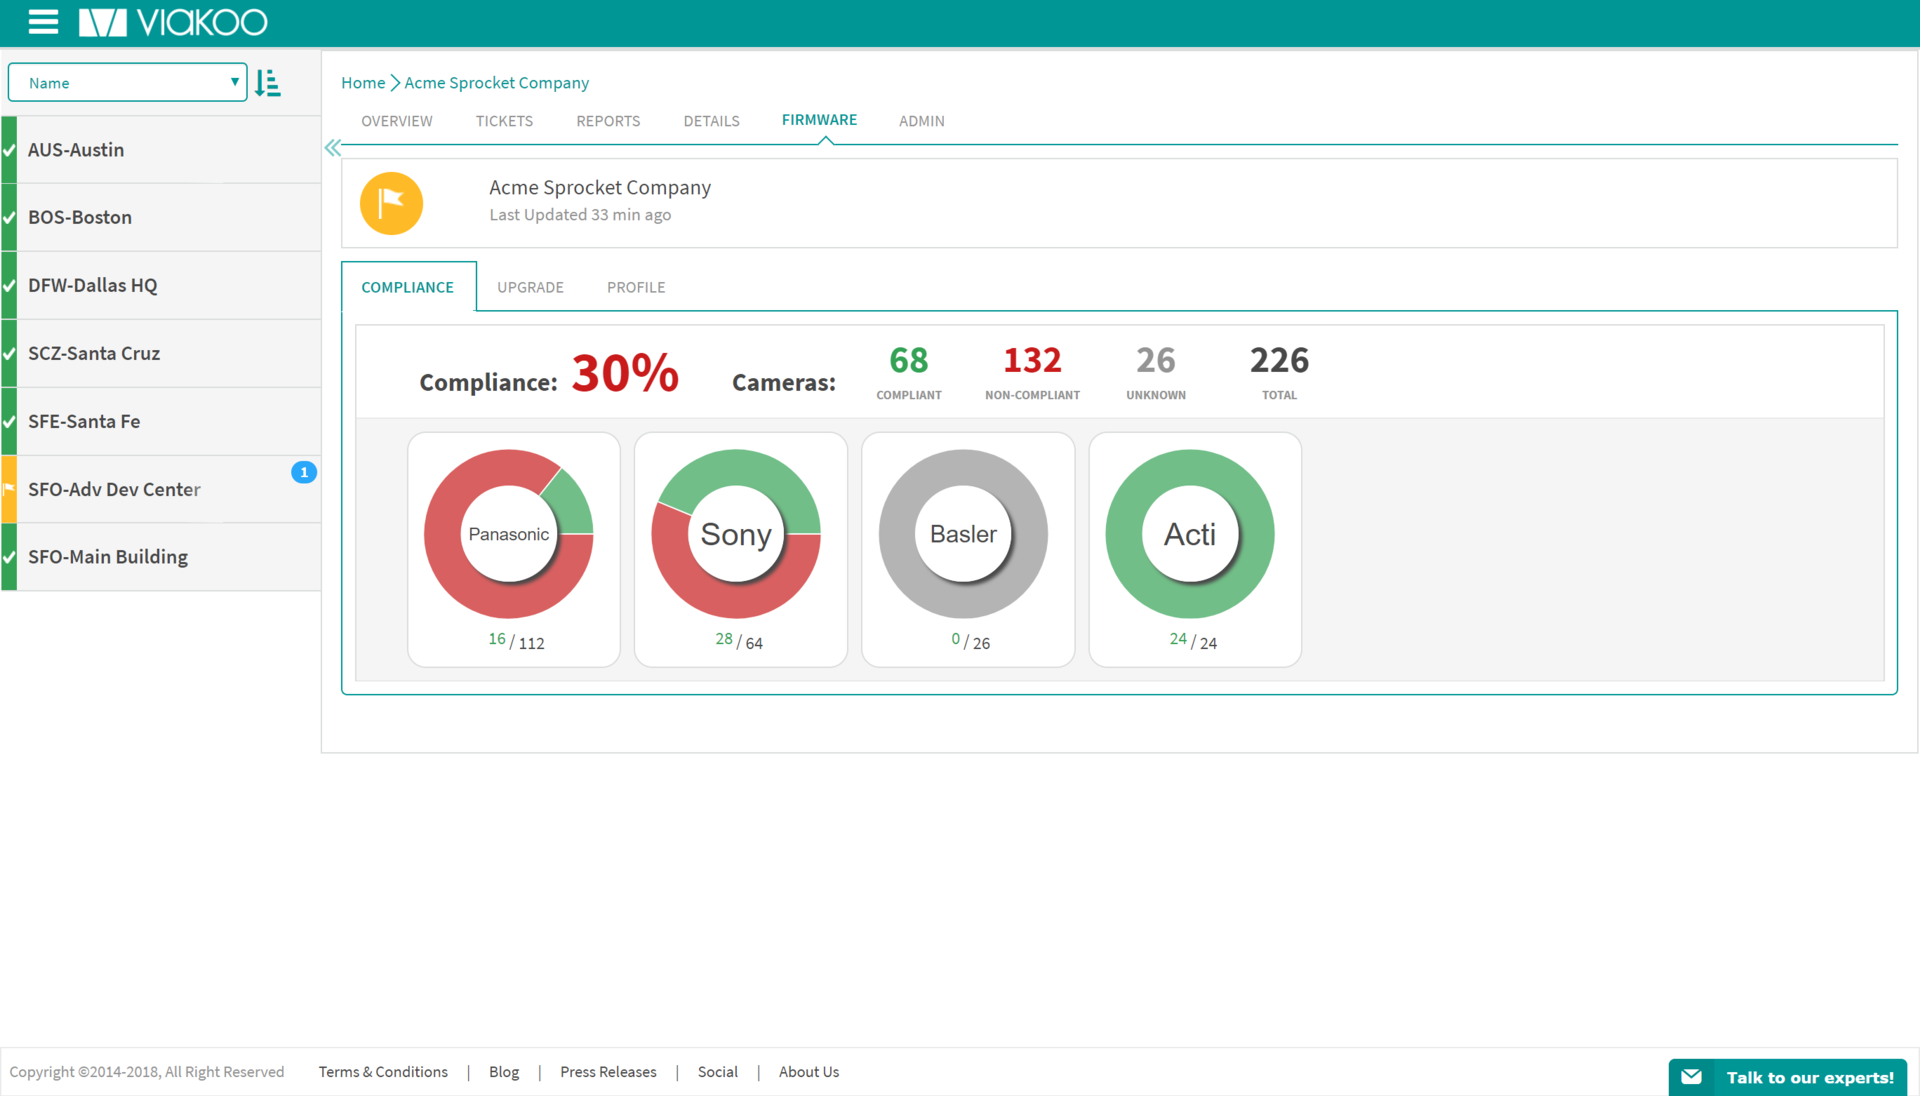Image resolution: width=1920 pixels, height=1096 pixels.
Task: Click the notification badge on SFO-Adv Dev Center
Action: pos(303,472)
